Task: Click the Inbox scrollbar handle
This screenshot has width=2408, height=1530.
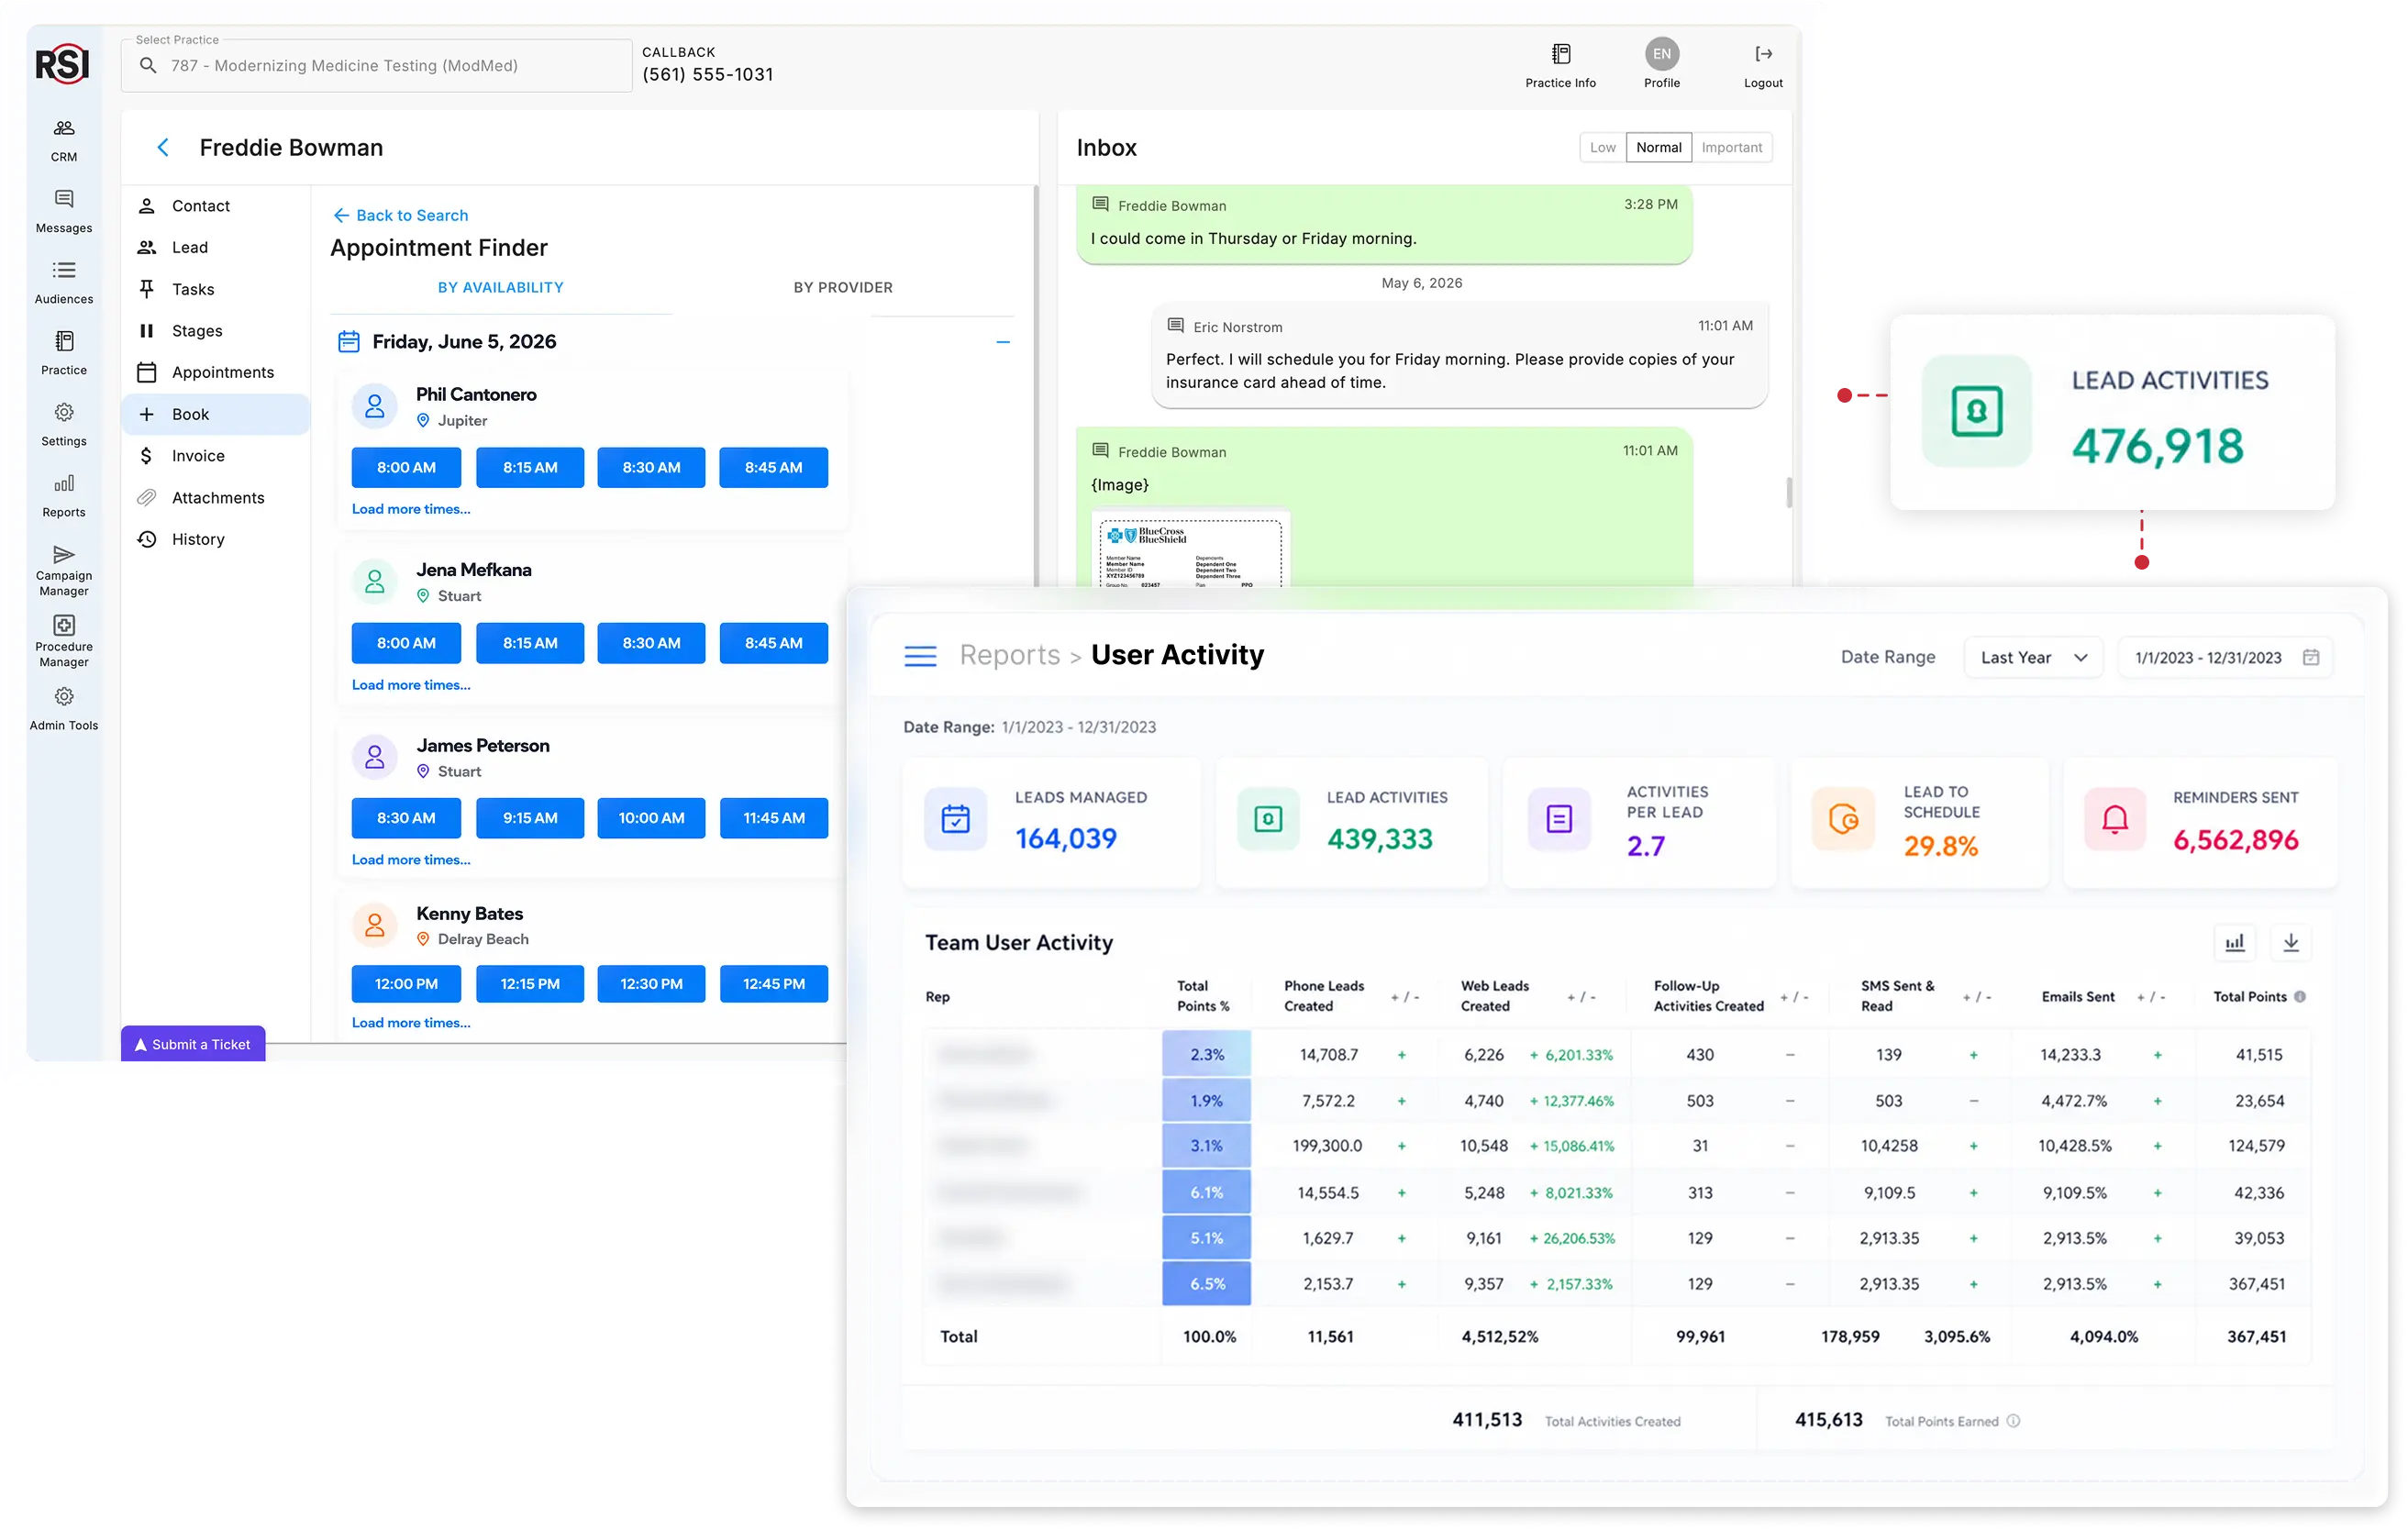Action: [x=1788, y=493]
